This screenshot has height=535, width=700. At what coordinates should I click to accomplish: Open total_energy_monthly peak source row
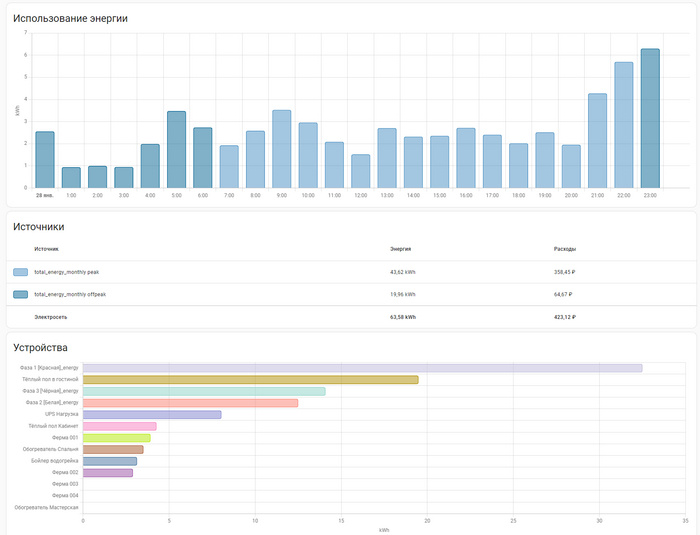click(351, 272)
